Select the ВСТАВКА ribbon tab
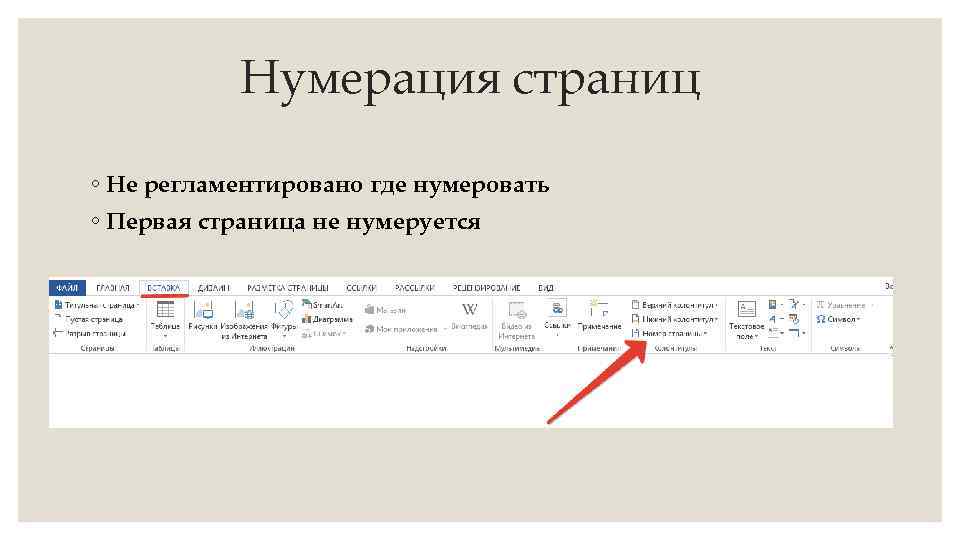This screenshot has width=960, height=540. pos(164,287)
